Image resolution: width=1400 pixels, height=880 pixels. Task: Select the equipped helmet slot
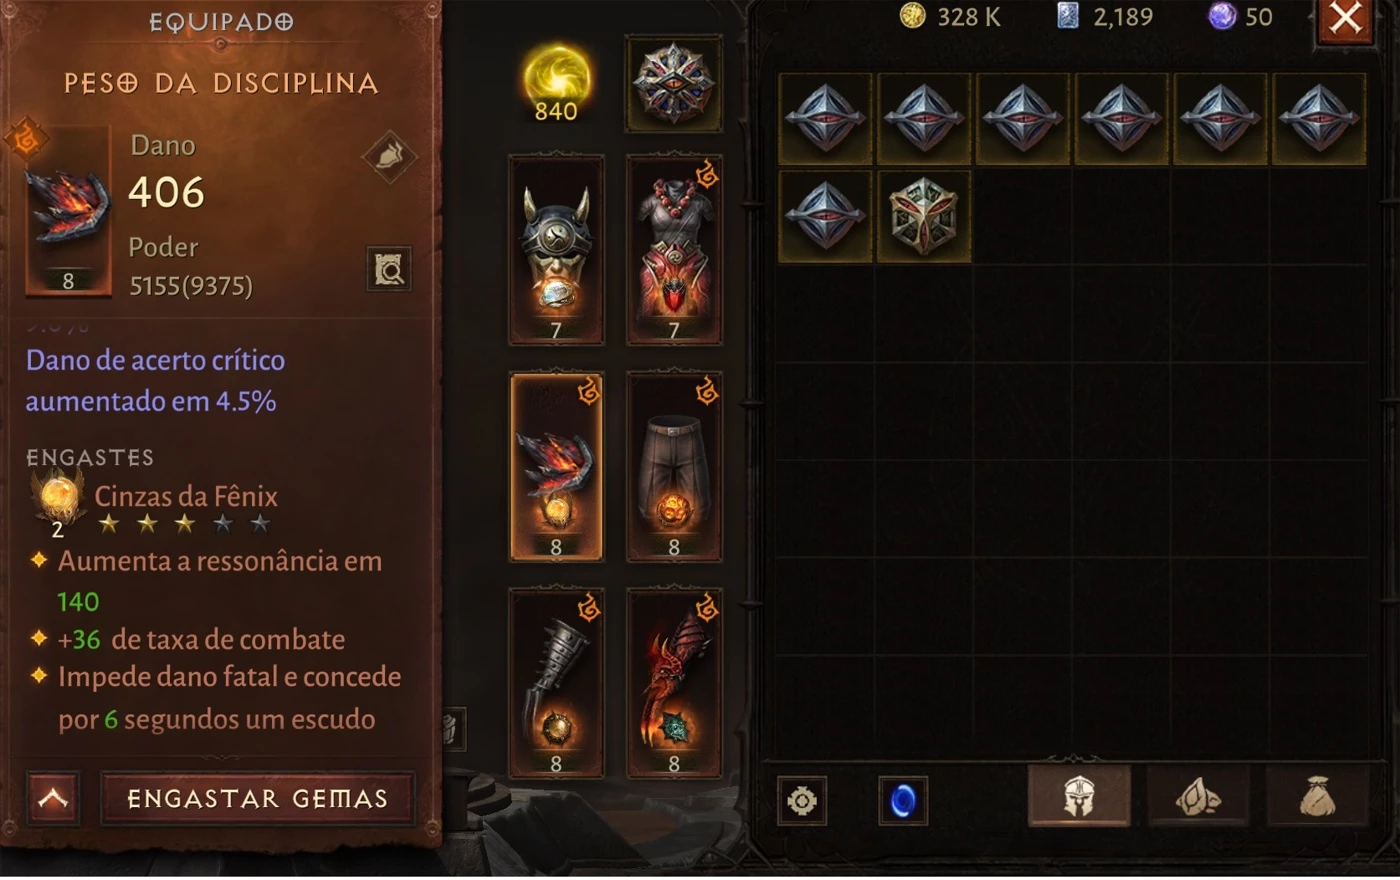(x=556, y=249)
